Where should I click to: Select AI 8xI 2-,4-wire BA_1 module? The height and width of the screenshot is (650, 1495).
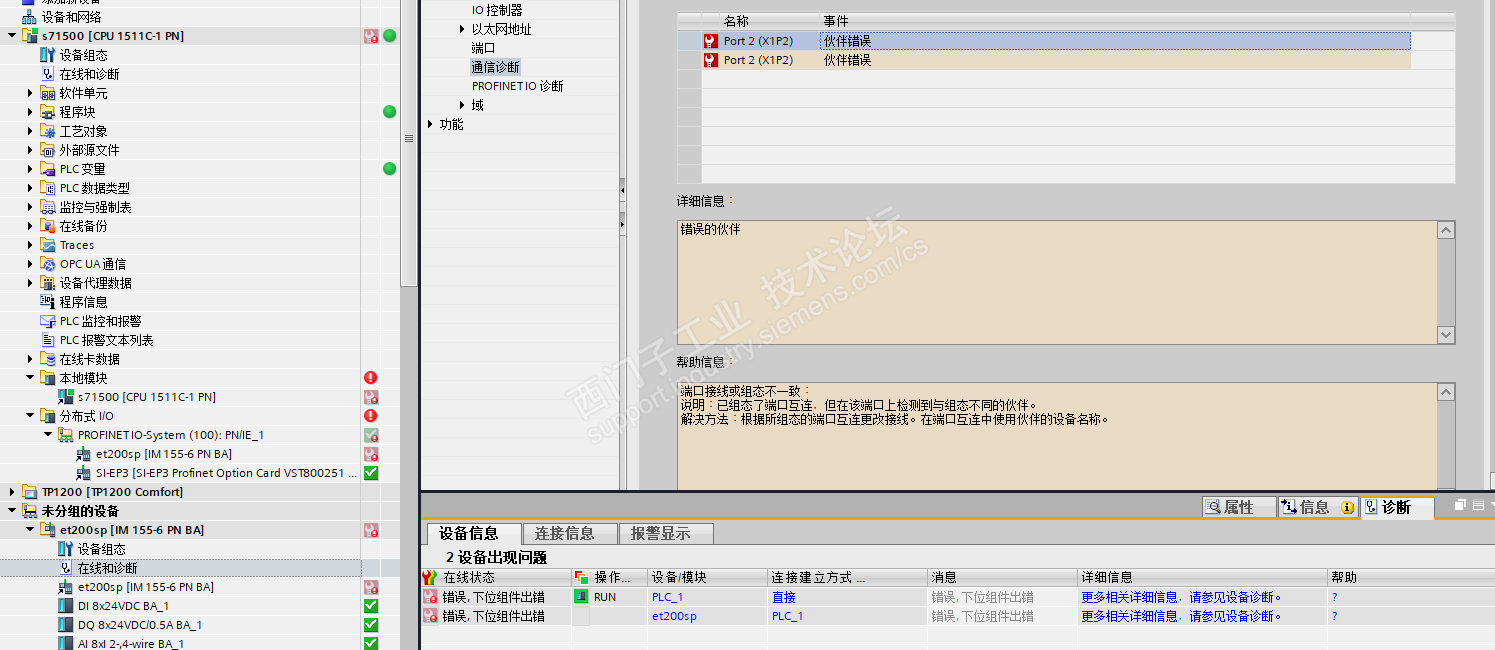coord(130,643)
